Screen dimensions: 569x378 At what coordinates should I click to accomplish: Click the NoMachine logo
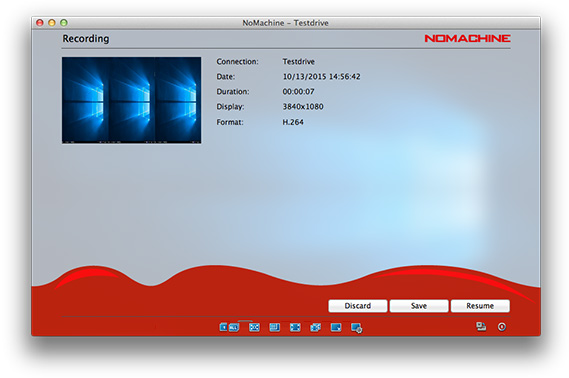[467, 38]
